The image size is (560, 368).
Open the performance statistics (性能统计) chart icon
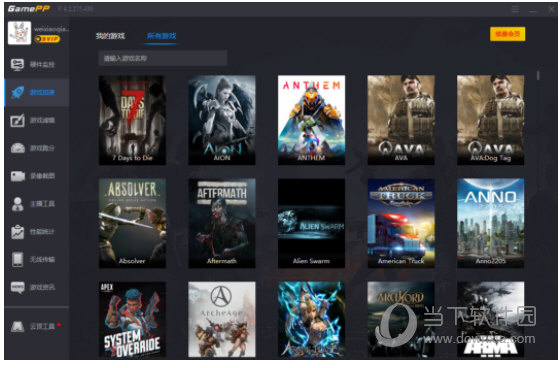17,232
